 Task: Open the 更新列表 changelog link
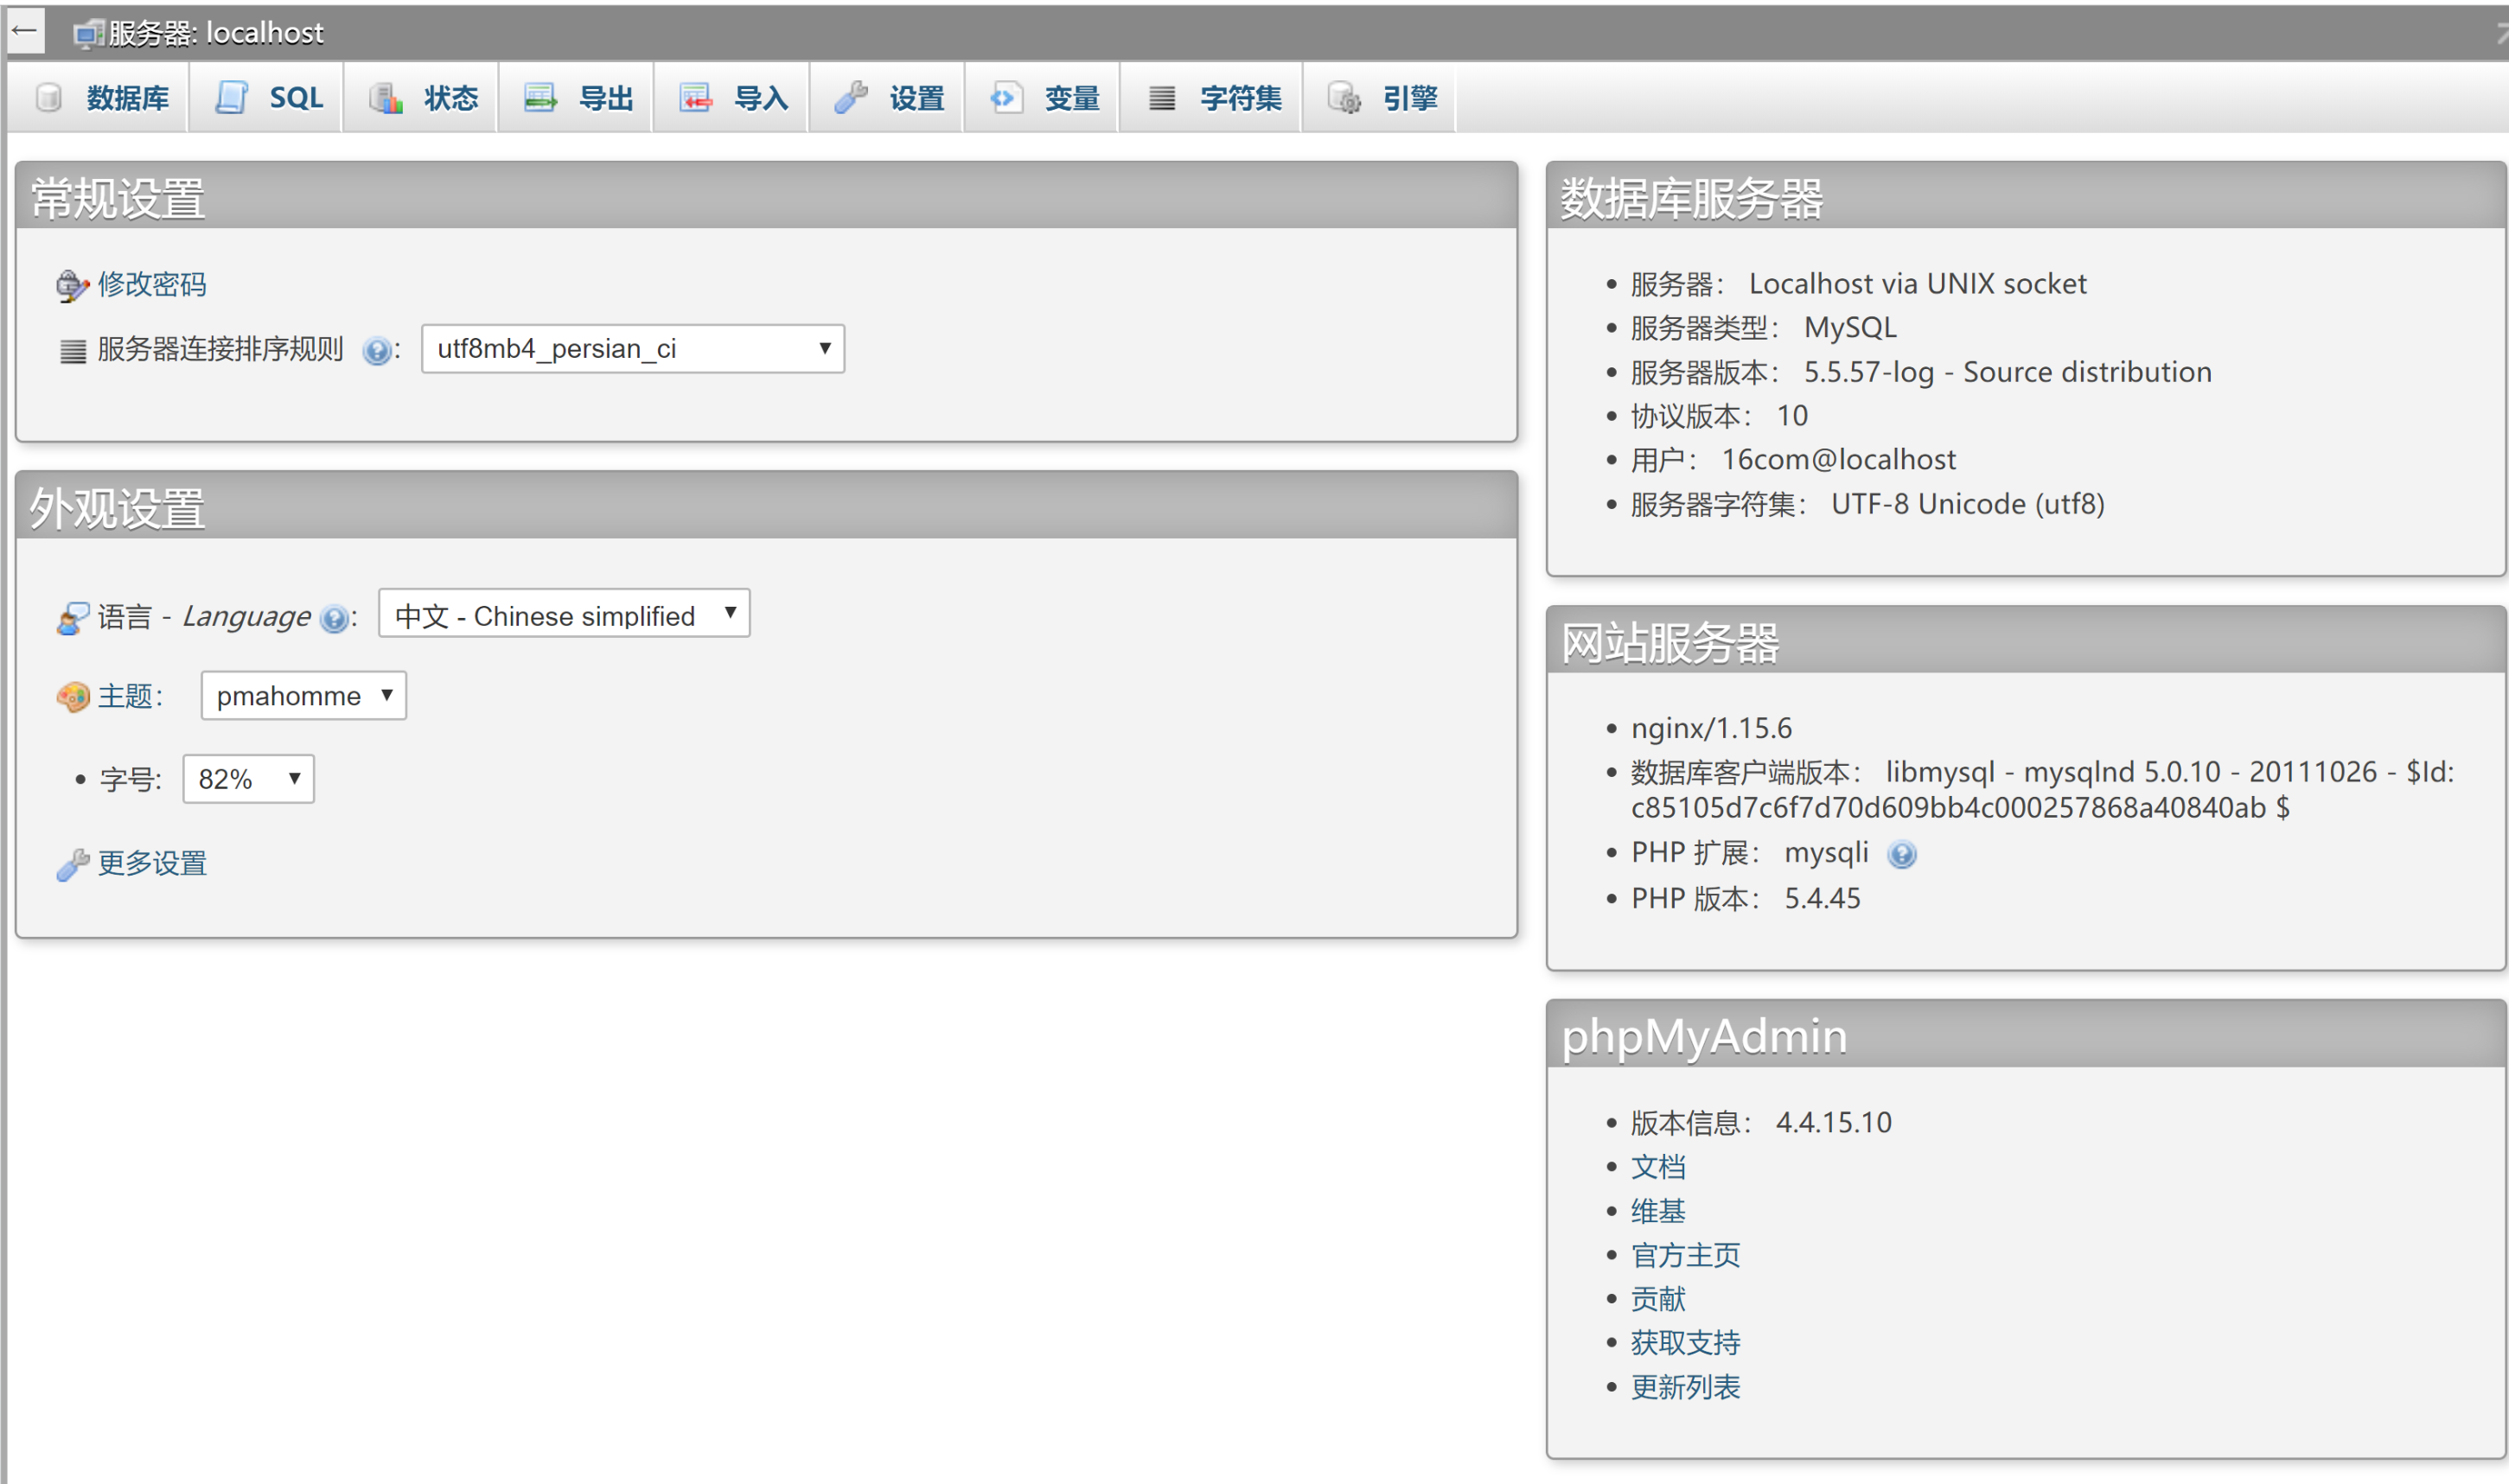[1685, 1387]
